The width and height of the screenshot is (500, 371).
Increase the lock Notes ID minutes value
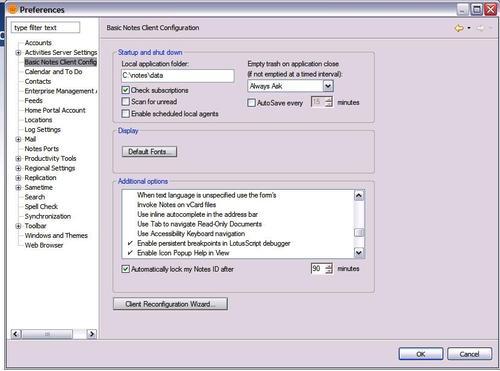click(x=329, y=266)
